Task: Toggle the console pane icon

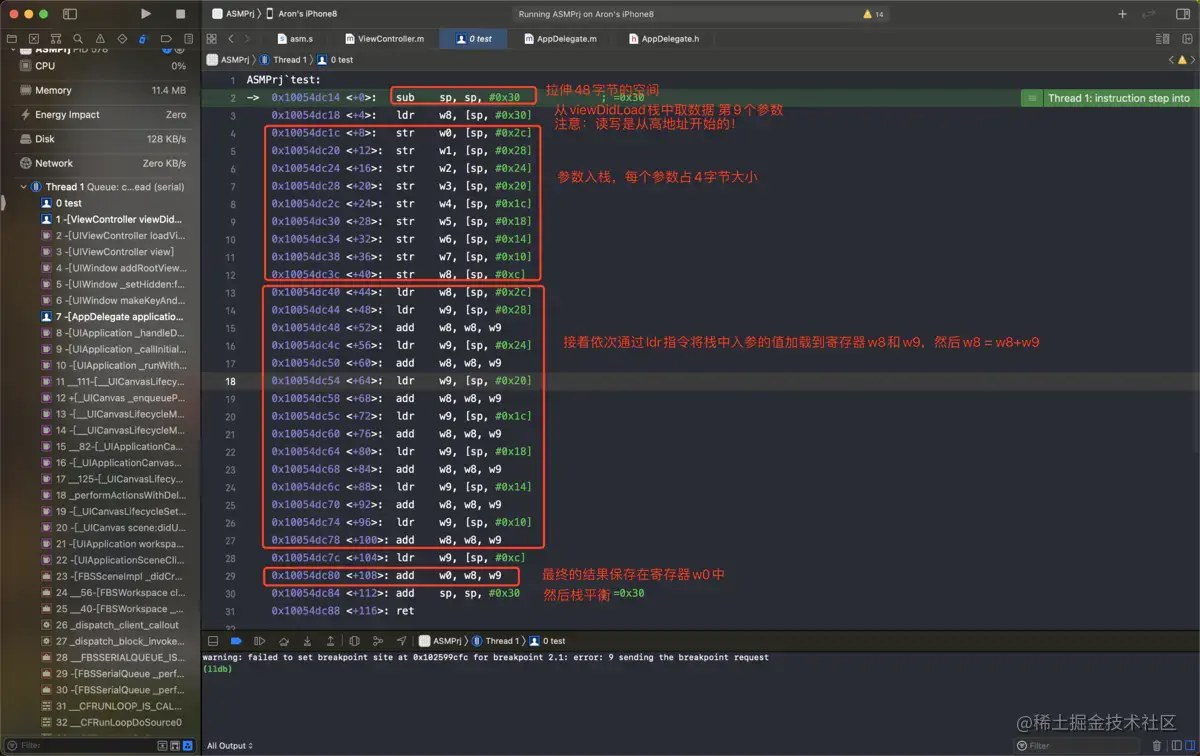Action: [1188, 746]
